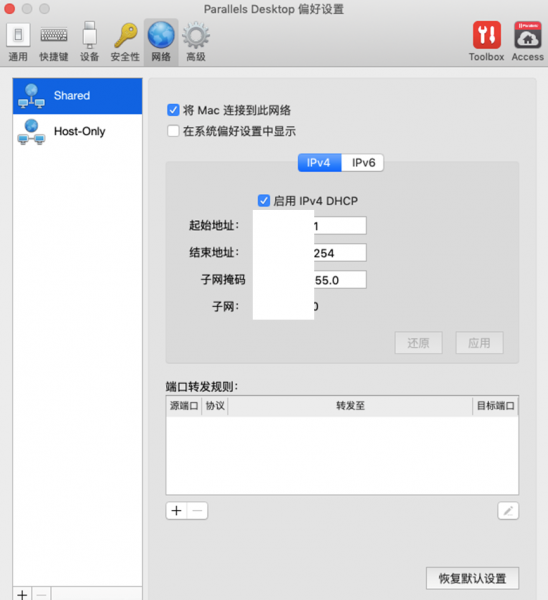Launch Parallels Toolbox
This screenshot has width=548, height=600.
pos(486,42)
